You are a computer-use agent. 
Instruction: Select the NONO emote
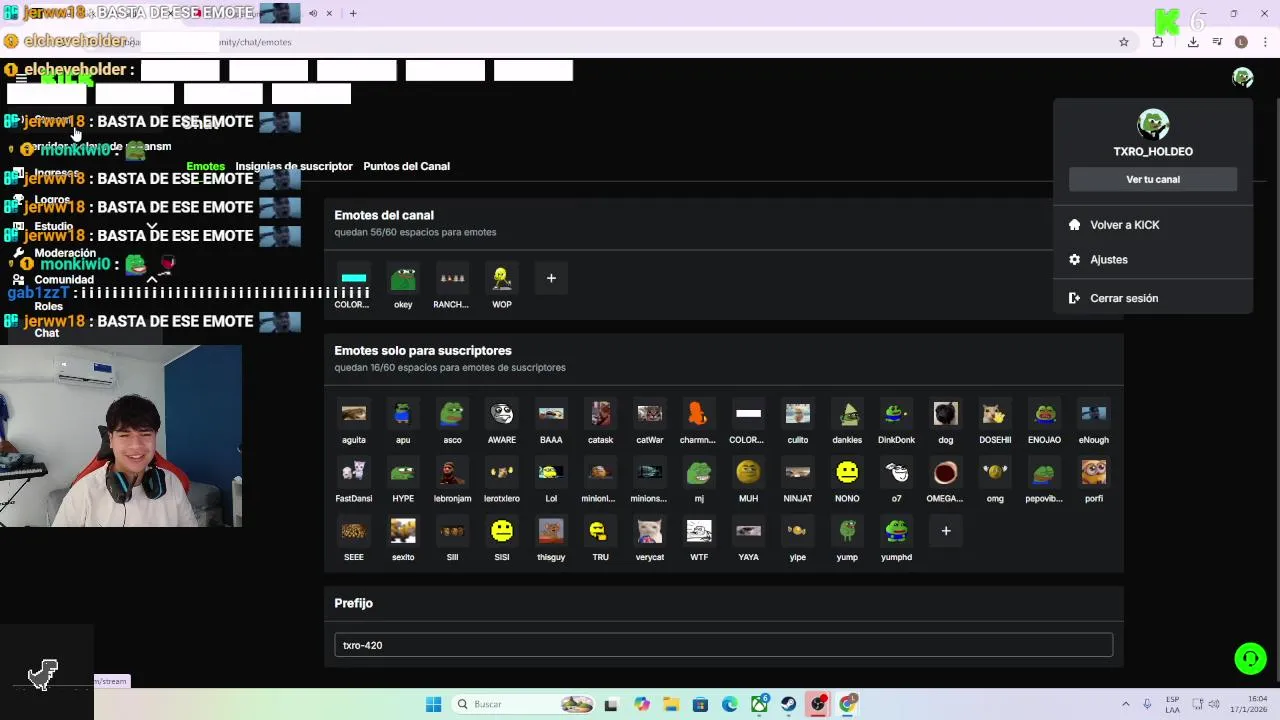coord(847,472)
